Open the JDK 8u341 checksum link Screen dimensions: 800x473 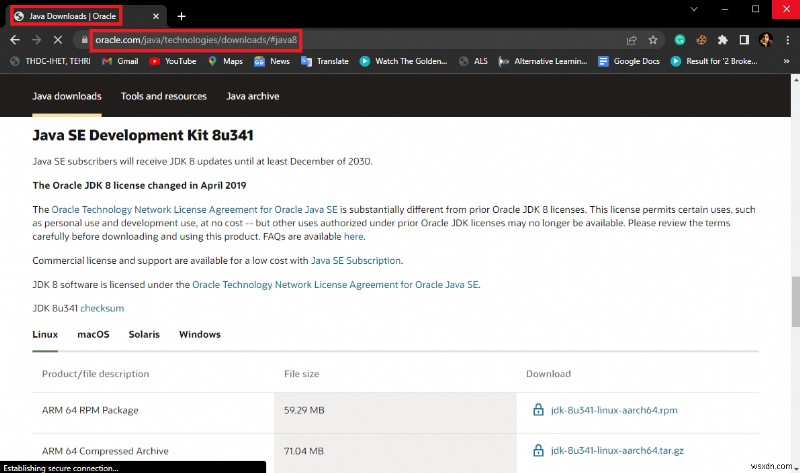[102, 308]
